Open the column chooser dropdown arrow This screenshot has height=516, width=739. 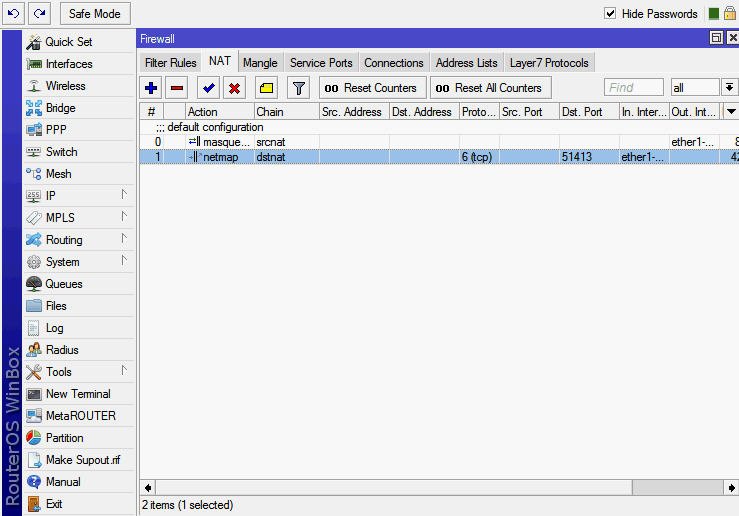coord(731,112)
